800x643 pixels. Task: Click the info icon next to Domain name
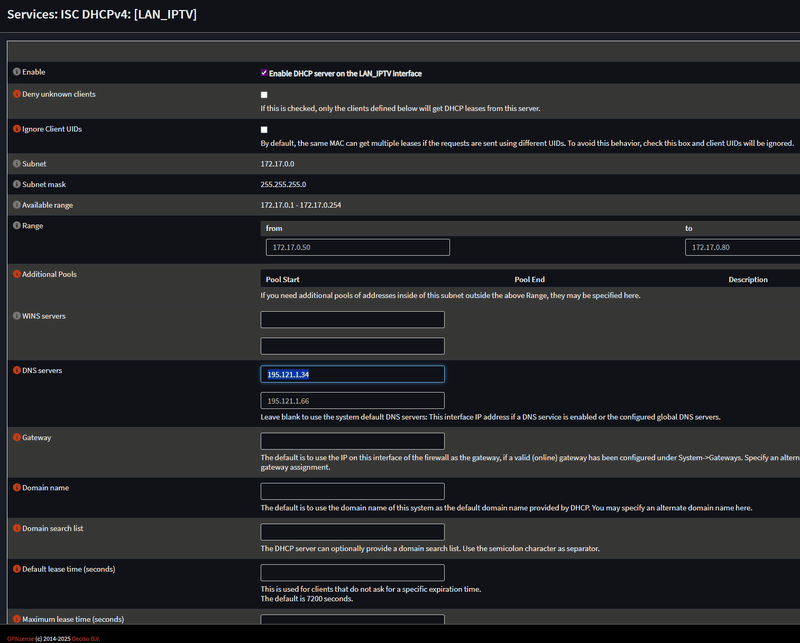pos(16,487)
